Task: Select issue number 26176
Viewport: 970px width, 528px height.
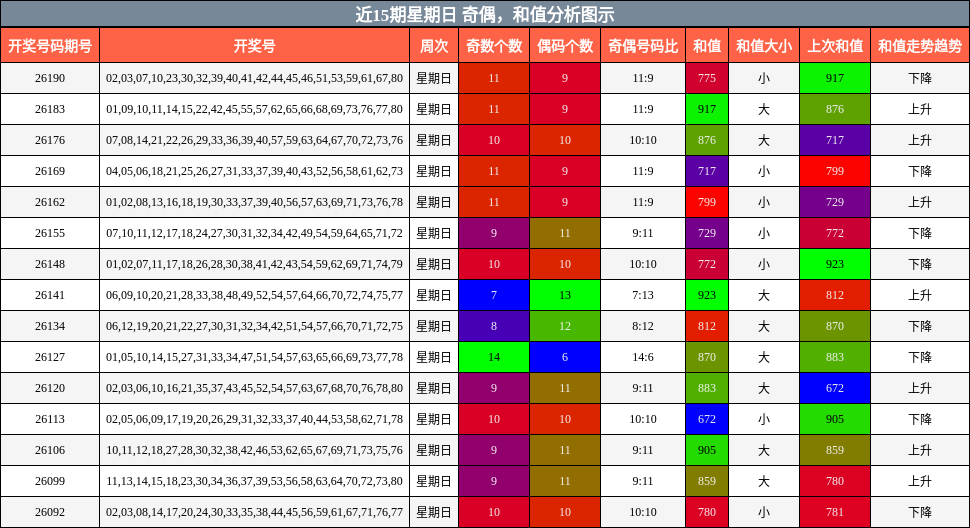Action: [50, 140]
